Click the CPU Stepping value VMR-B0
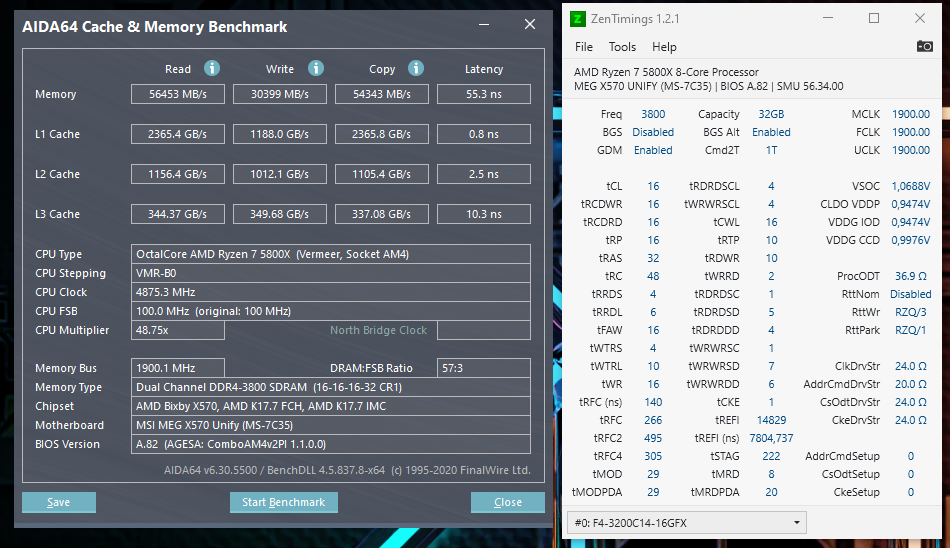 [331, 273]
